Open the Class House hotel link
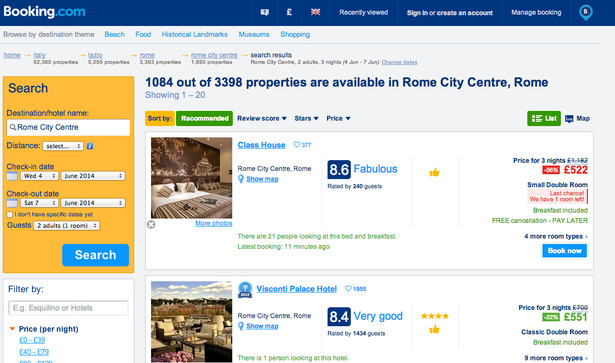 (261, 145)
